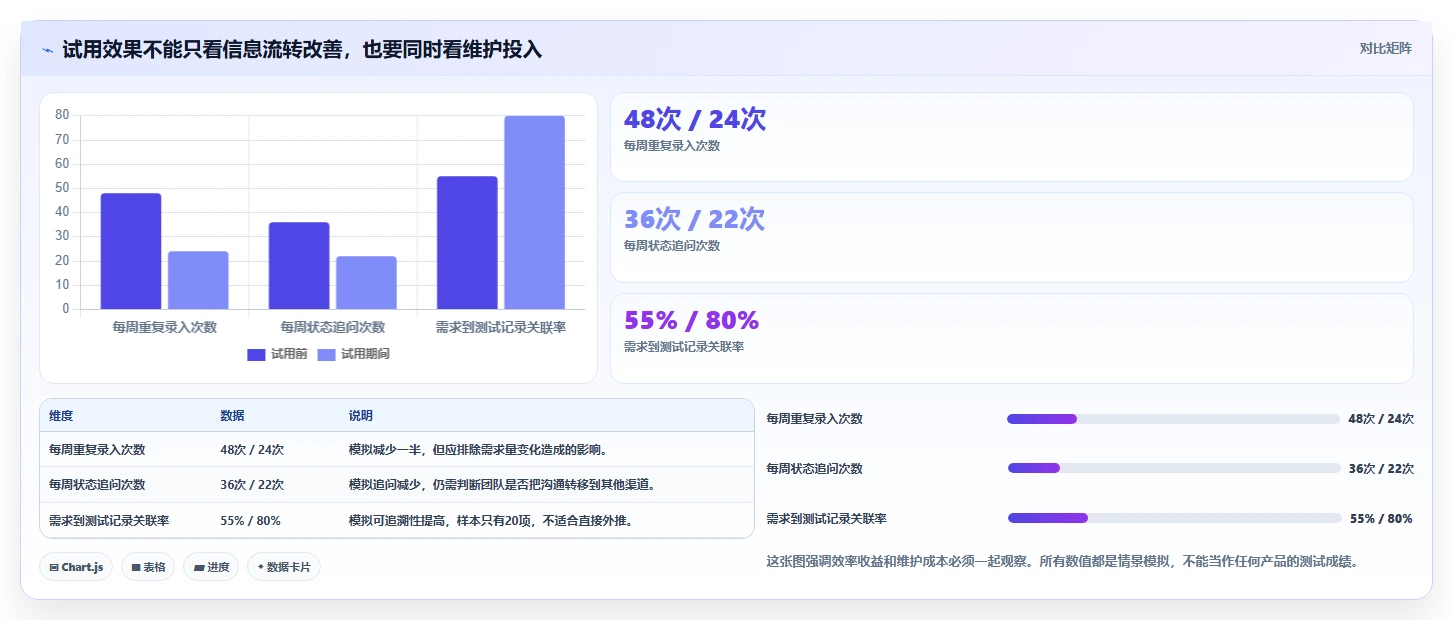This screenshot has height=620, width=1453.
Task: Click the 对比矩阵 label in header
Action: (1385, 49)
